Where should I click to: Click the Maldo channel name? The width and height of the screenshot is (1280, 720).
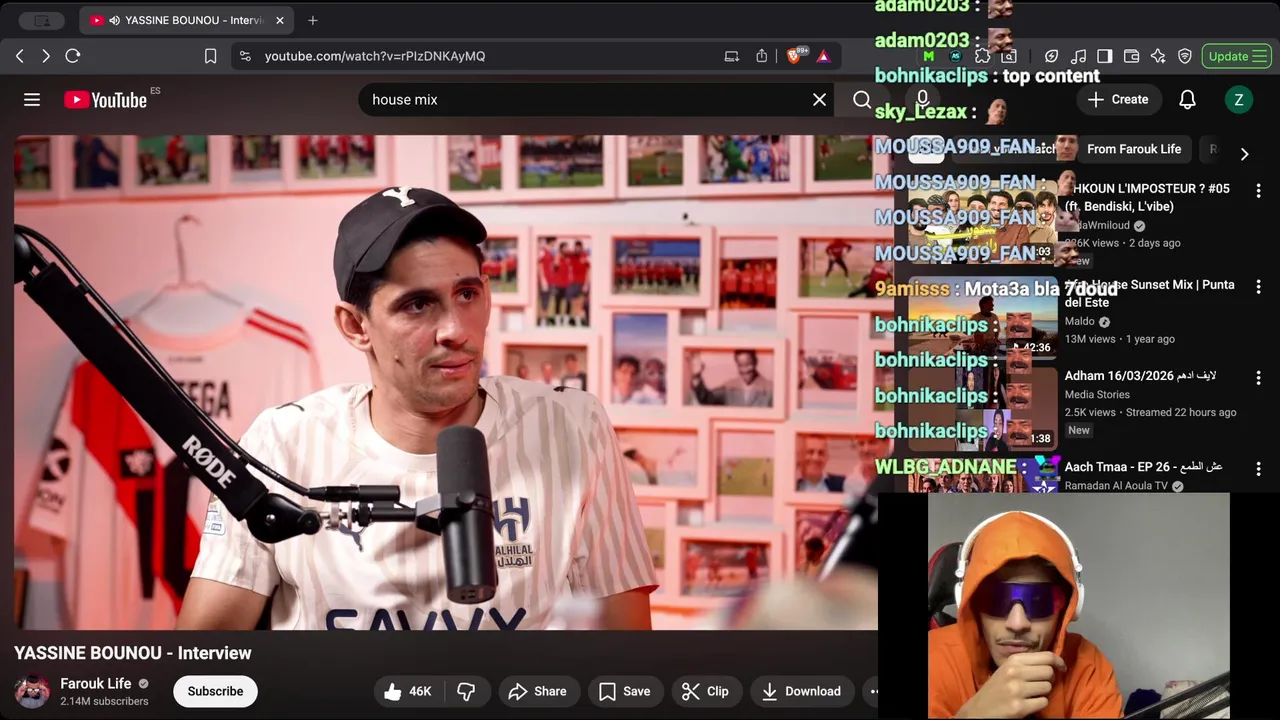(1079, 321)
